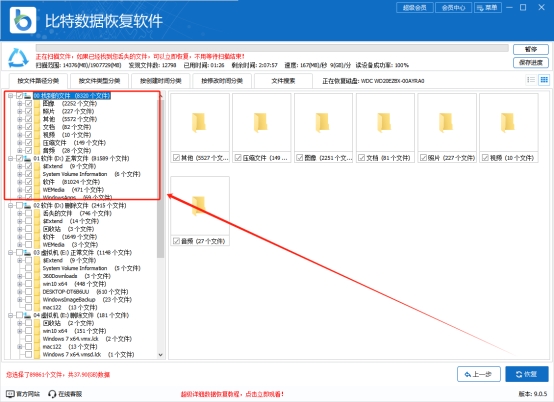Image resolution: width=554 pixels, height=402 pixels.
Task: Select the mac122 row under 03 虚拟机
Action: click(x=70, y=307)
